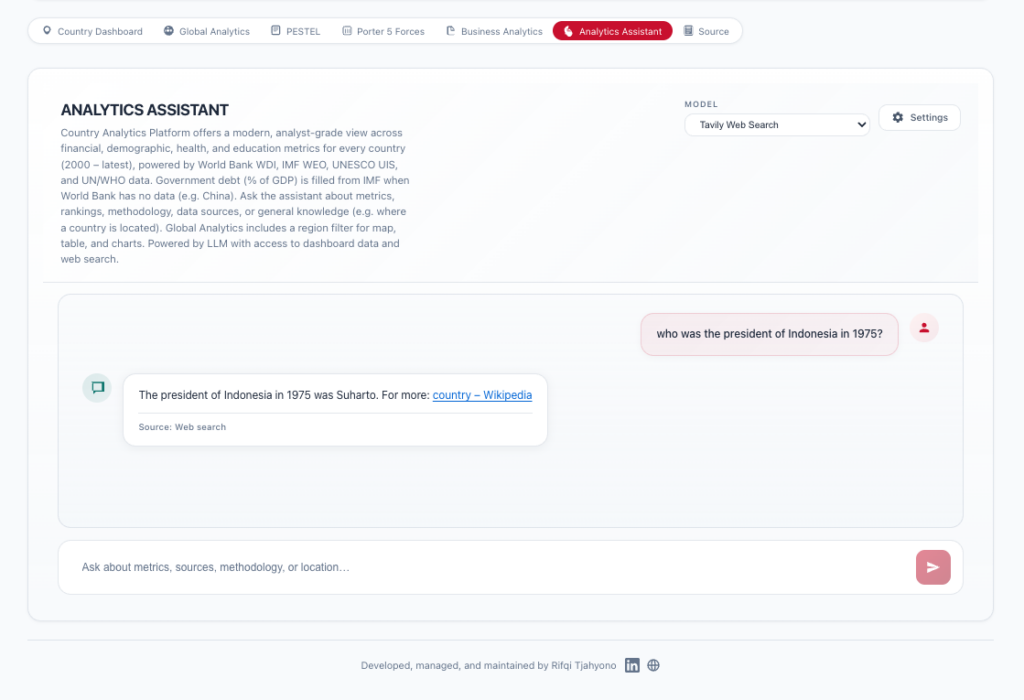The width and height of the screenshot is (1024, 700).
Task: Open developer's LinkedIn profile icon
Action: point(632,666)
